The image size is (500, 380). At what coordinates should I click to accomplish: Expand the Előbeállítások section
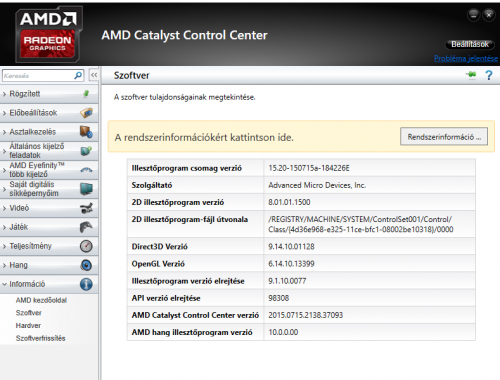[4, 113]
